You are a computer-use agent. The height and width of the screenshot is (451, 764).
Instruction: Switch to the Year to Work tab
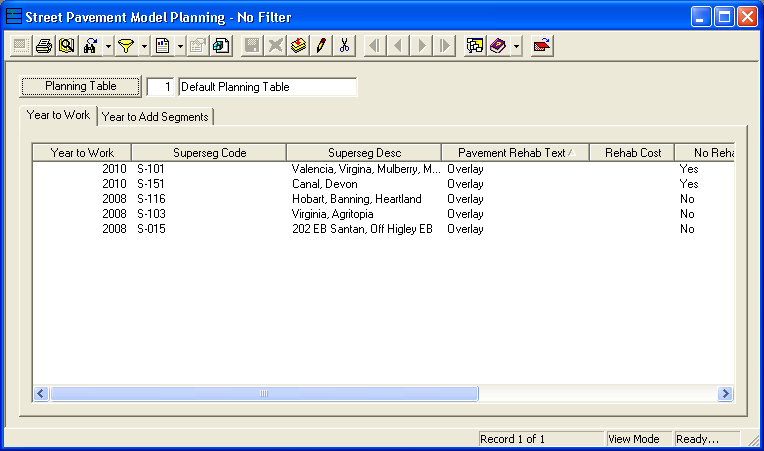point(58,115)
